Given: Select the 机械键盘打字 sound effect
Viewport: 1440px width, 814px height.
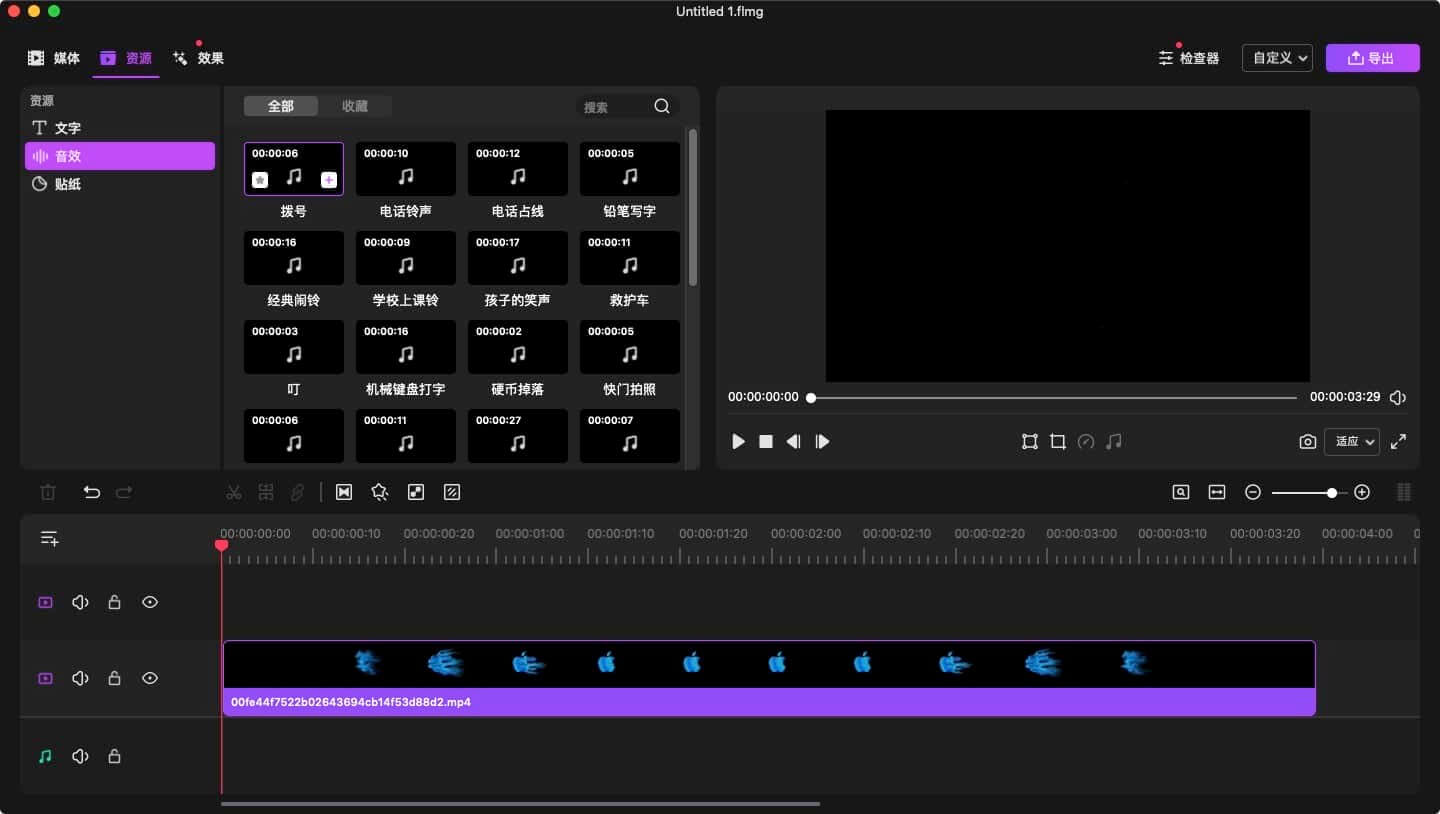Looking at the screenshot, I should coord(406,347).
